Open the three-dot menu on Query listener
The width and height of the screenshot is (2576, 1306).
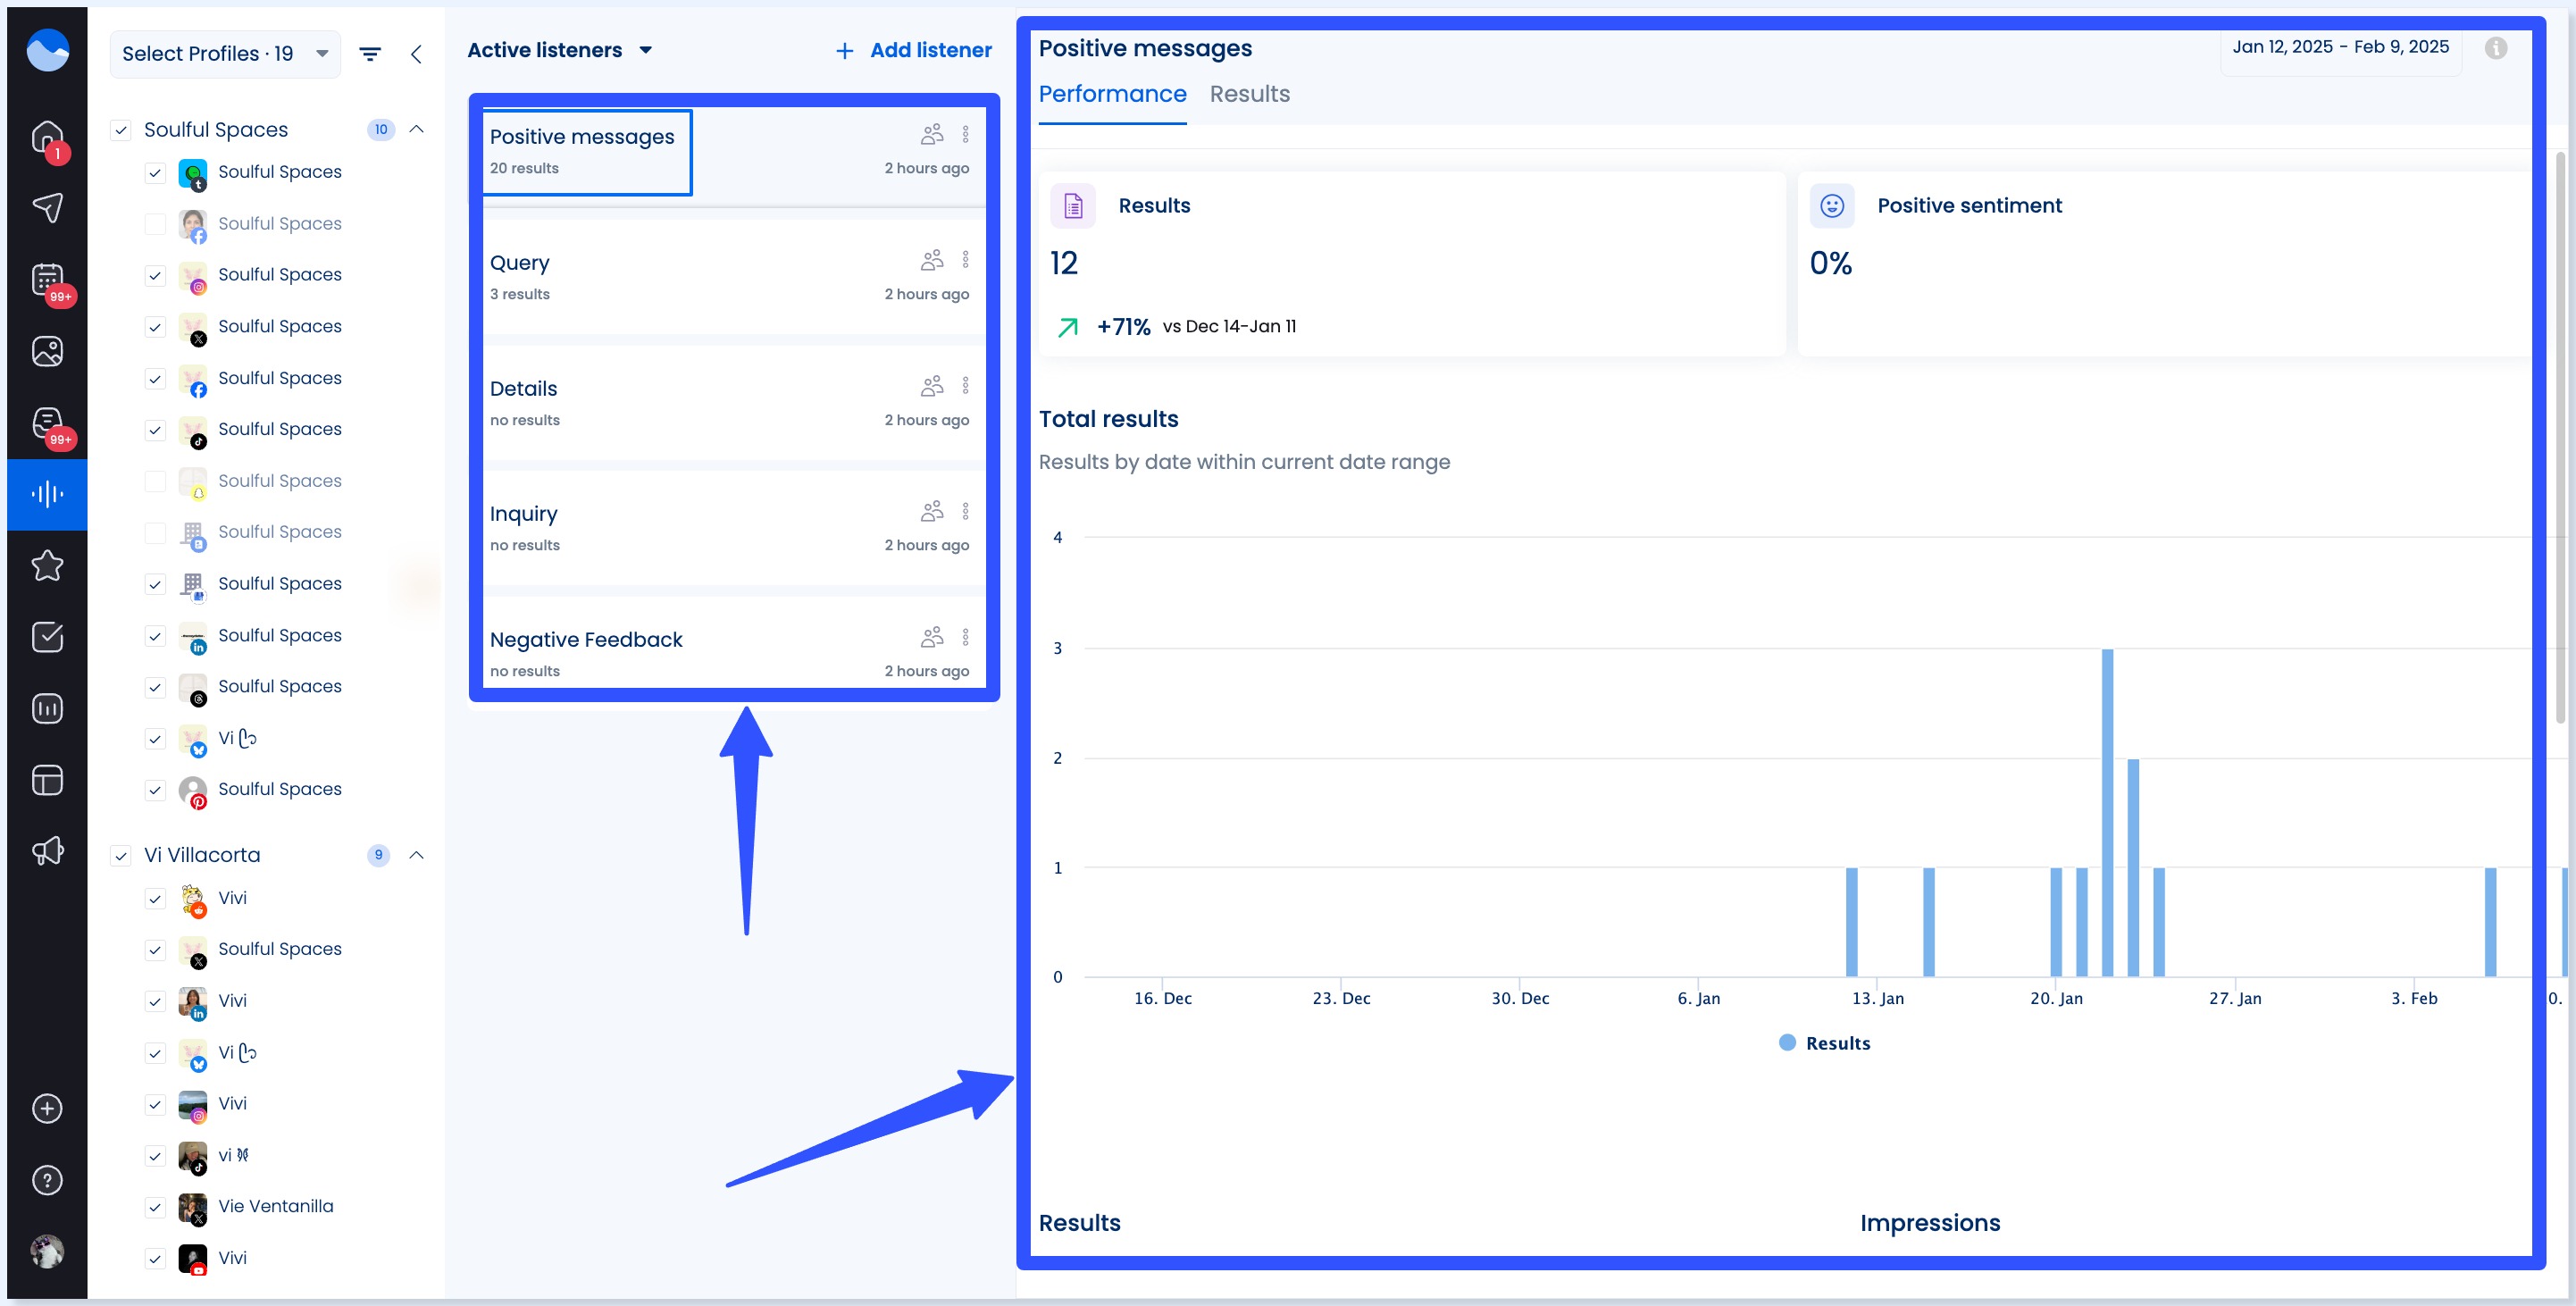[x=965, y=259]
